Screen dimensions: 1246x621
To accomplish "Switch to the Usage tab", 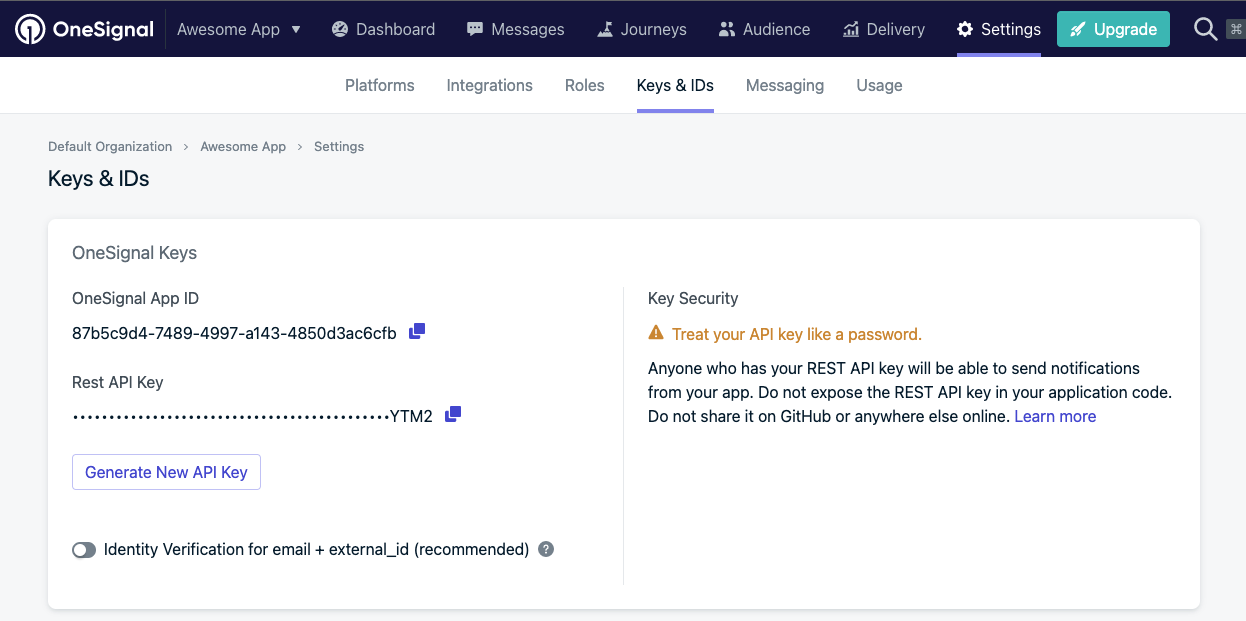I will pyautogui.click(x=879, y=85).
